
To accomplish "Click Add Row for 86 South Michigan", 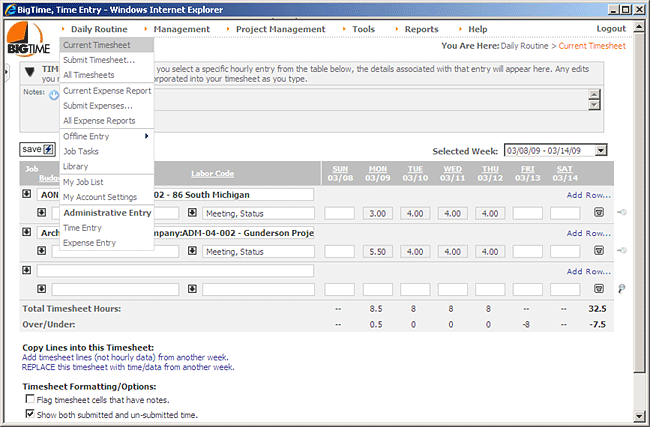I will [589, 195].
